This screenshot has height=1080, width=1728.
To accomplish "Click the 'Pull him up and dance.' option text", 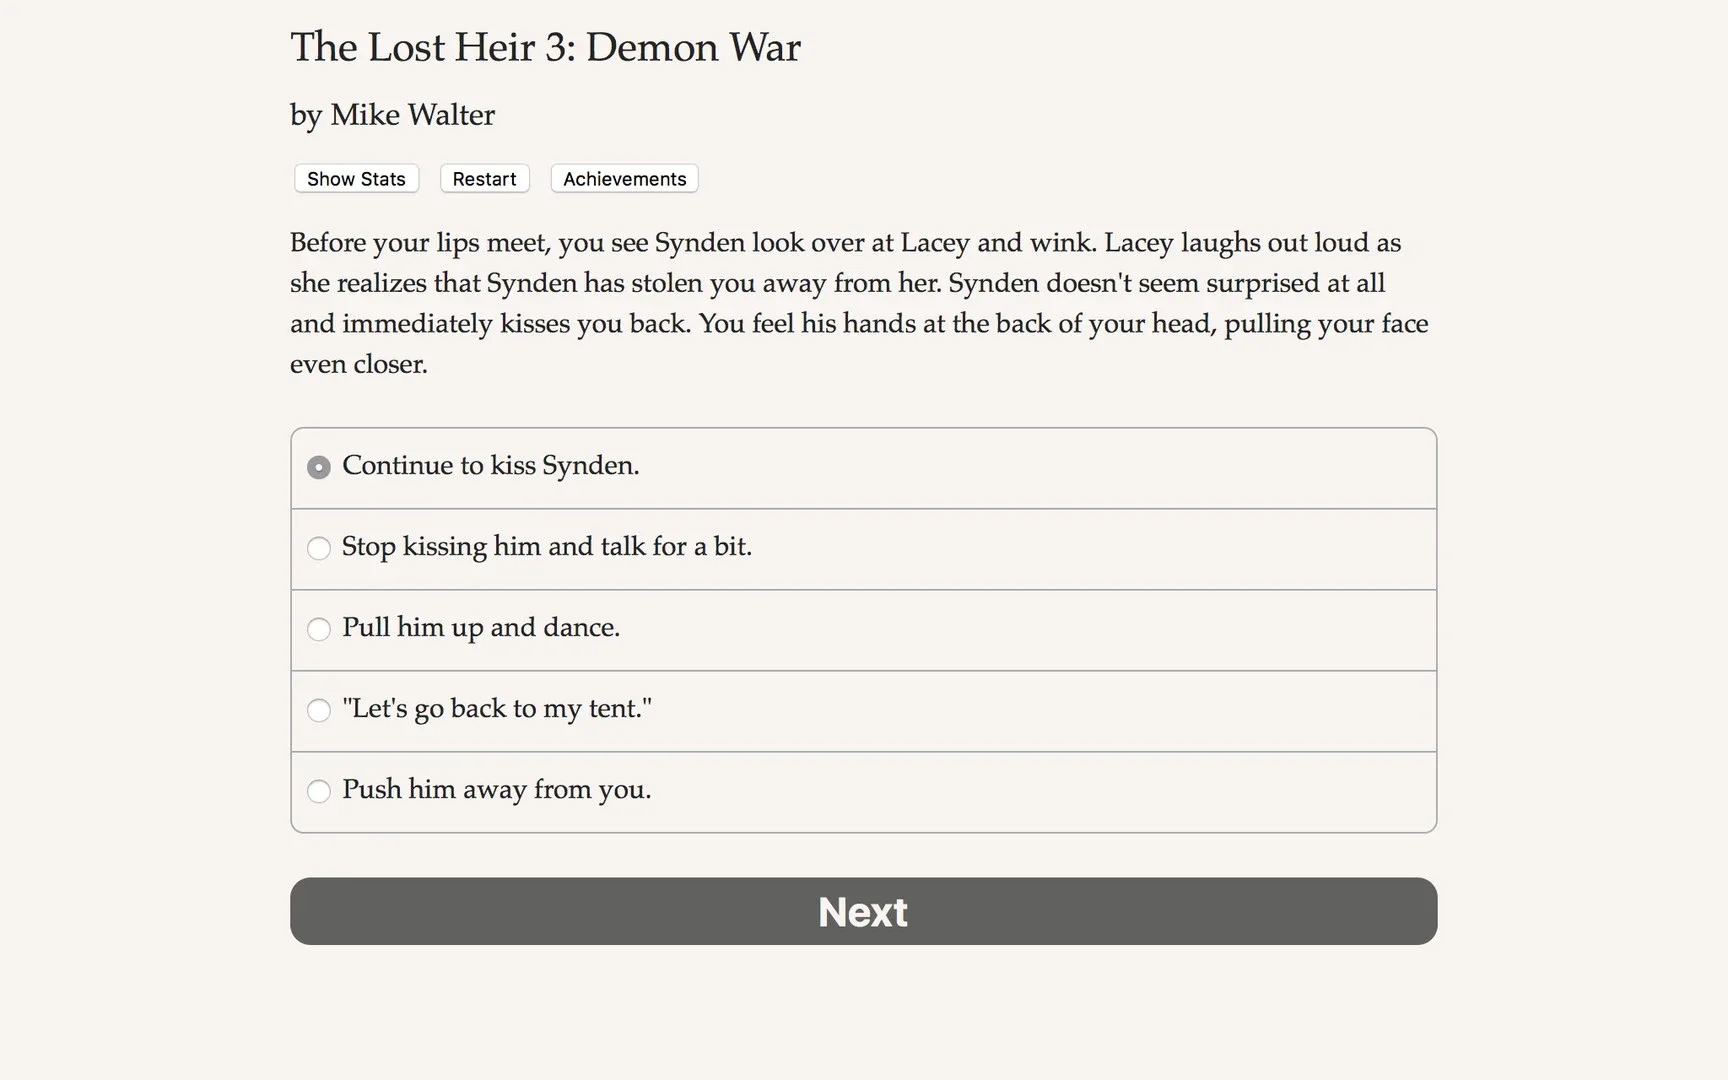I will pyautogui.click(x=480, y=628).
